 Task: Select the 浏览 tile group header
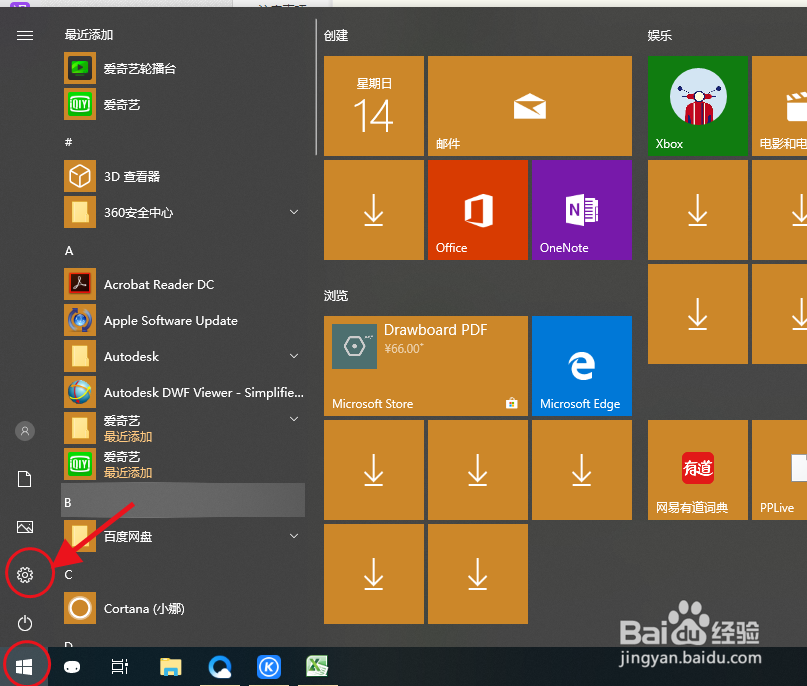click(x=336, y=295)
